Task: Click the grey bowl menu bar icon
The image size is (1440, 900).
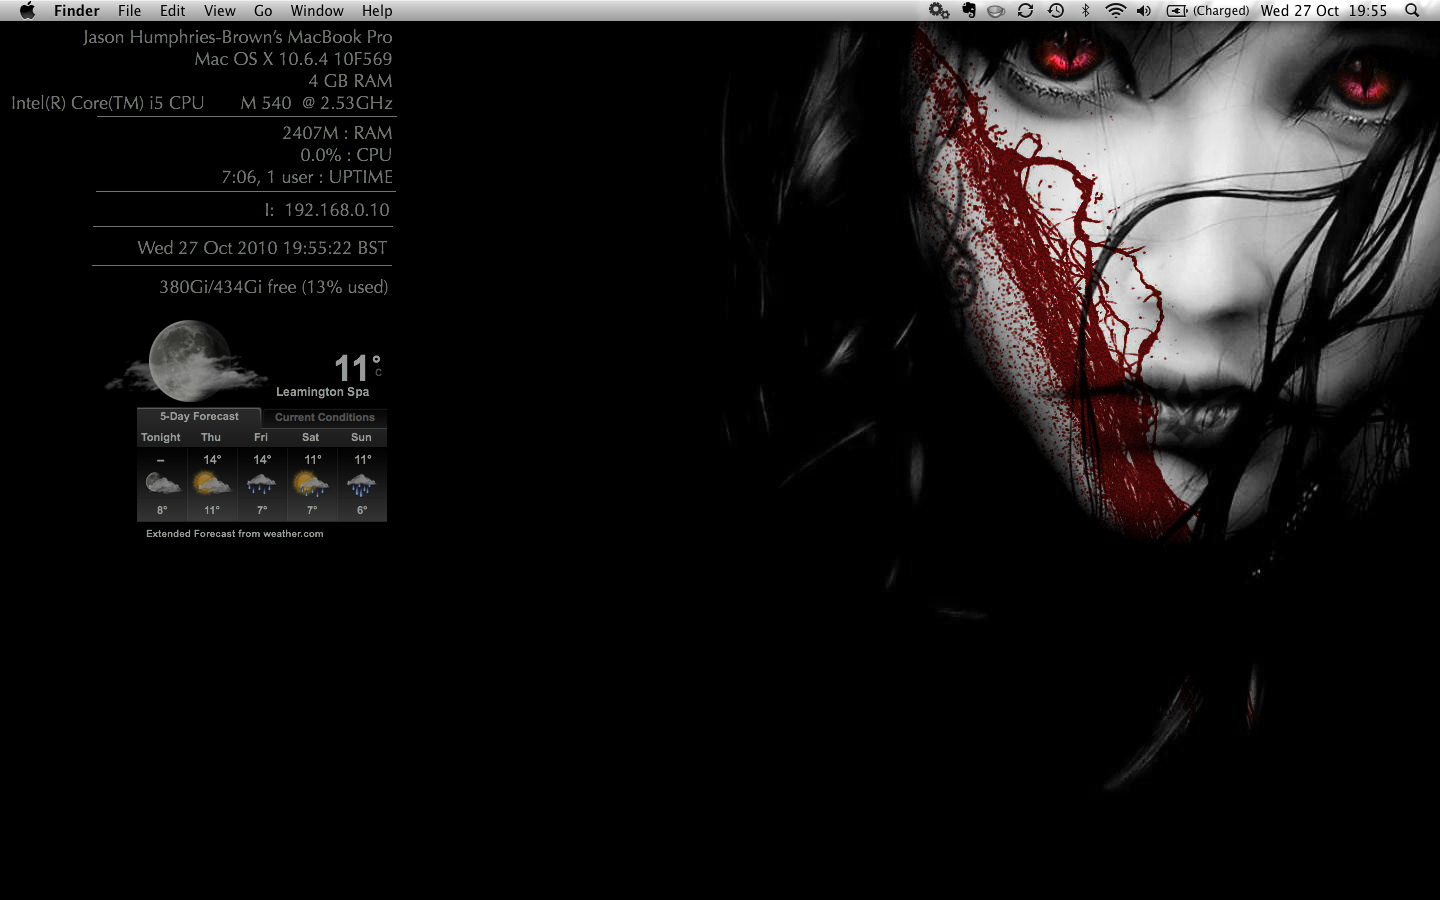Action: click(996, 11)
